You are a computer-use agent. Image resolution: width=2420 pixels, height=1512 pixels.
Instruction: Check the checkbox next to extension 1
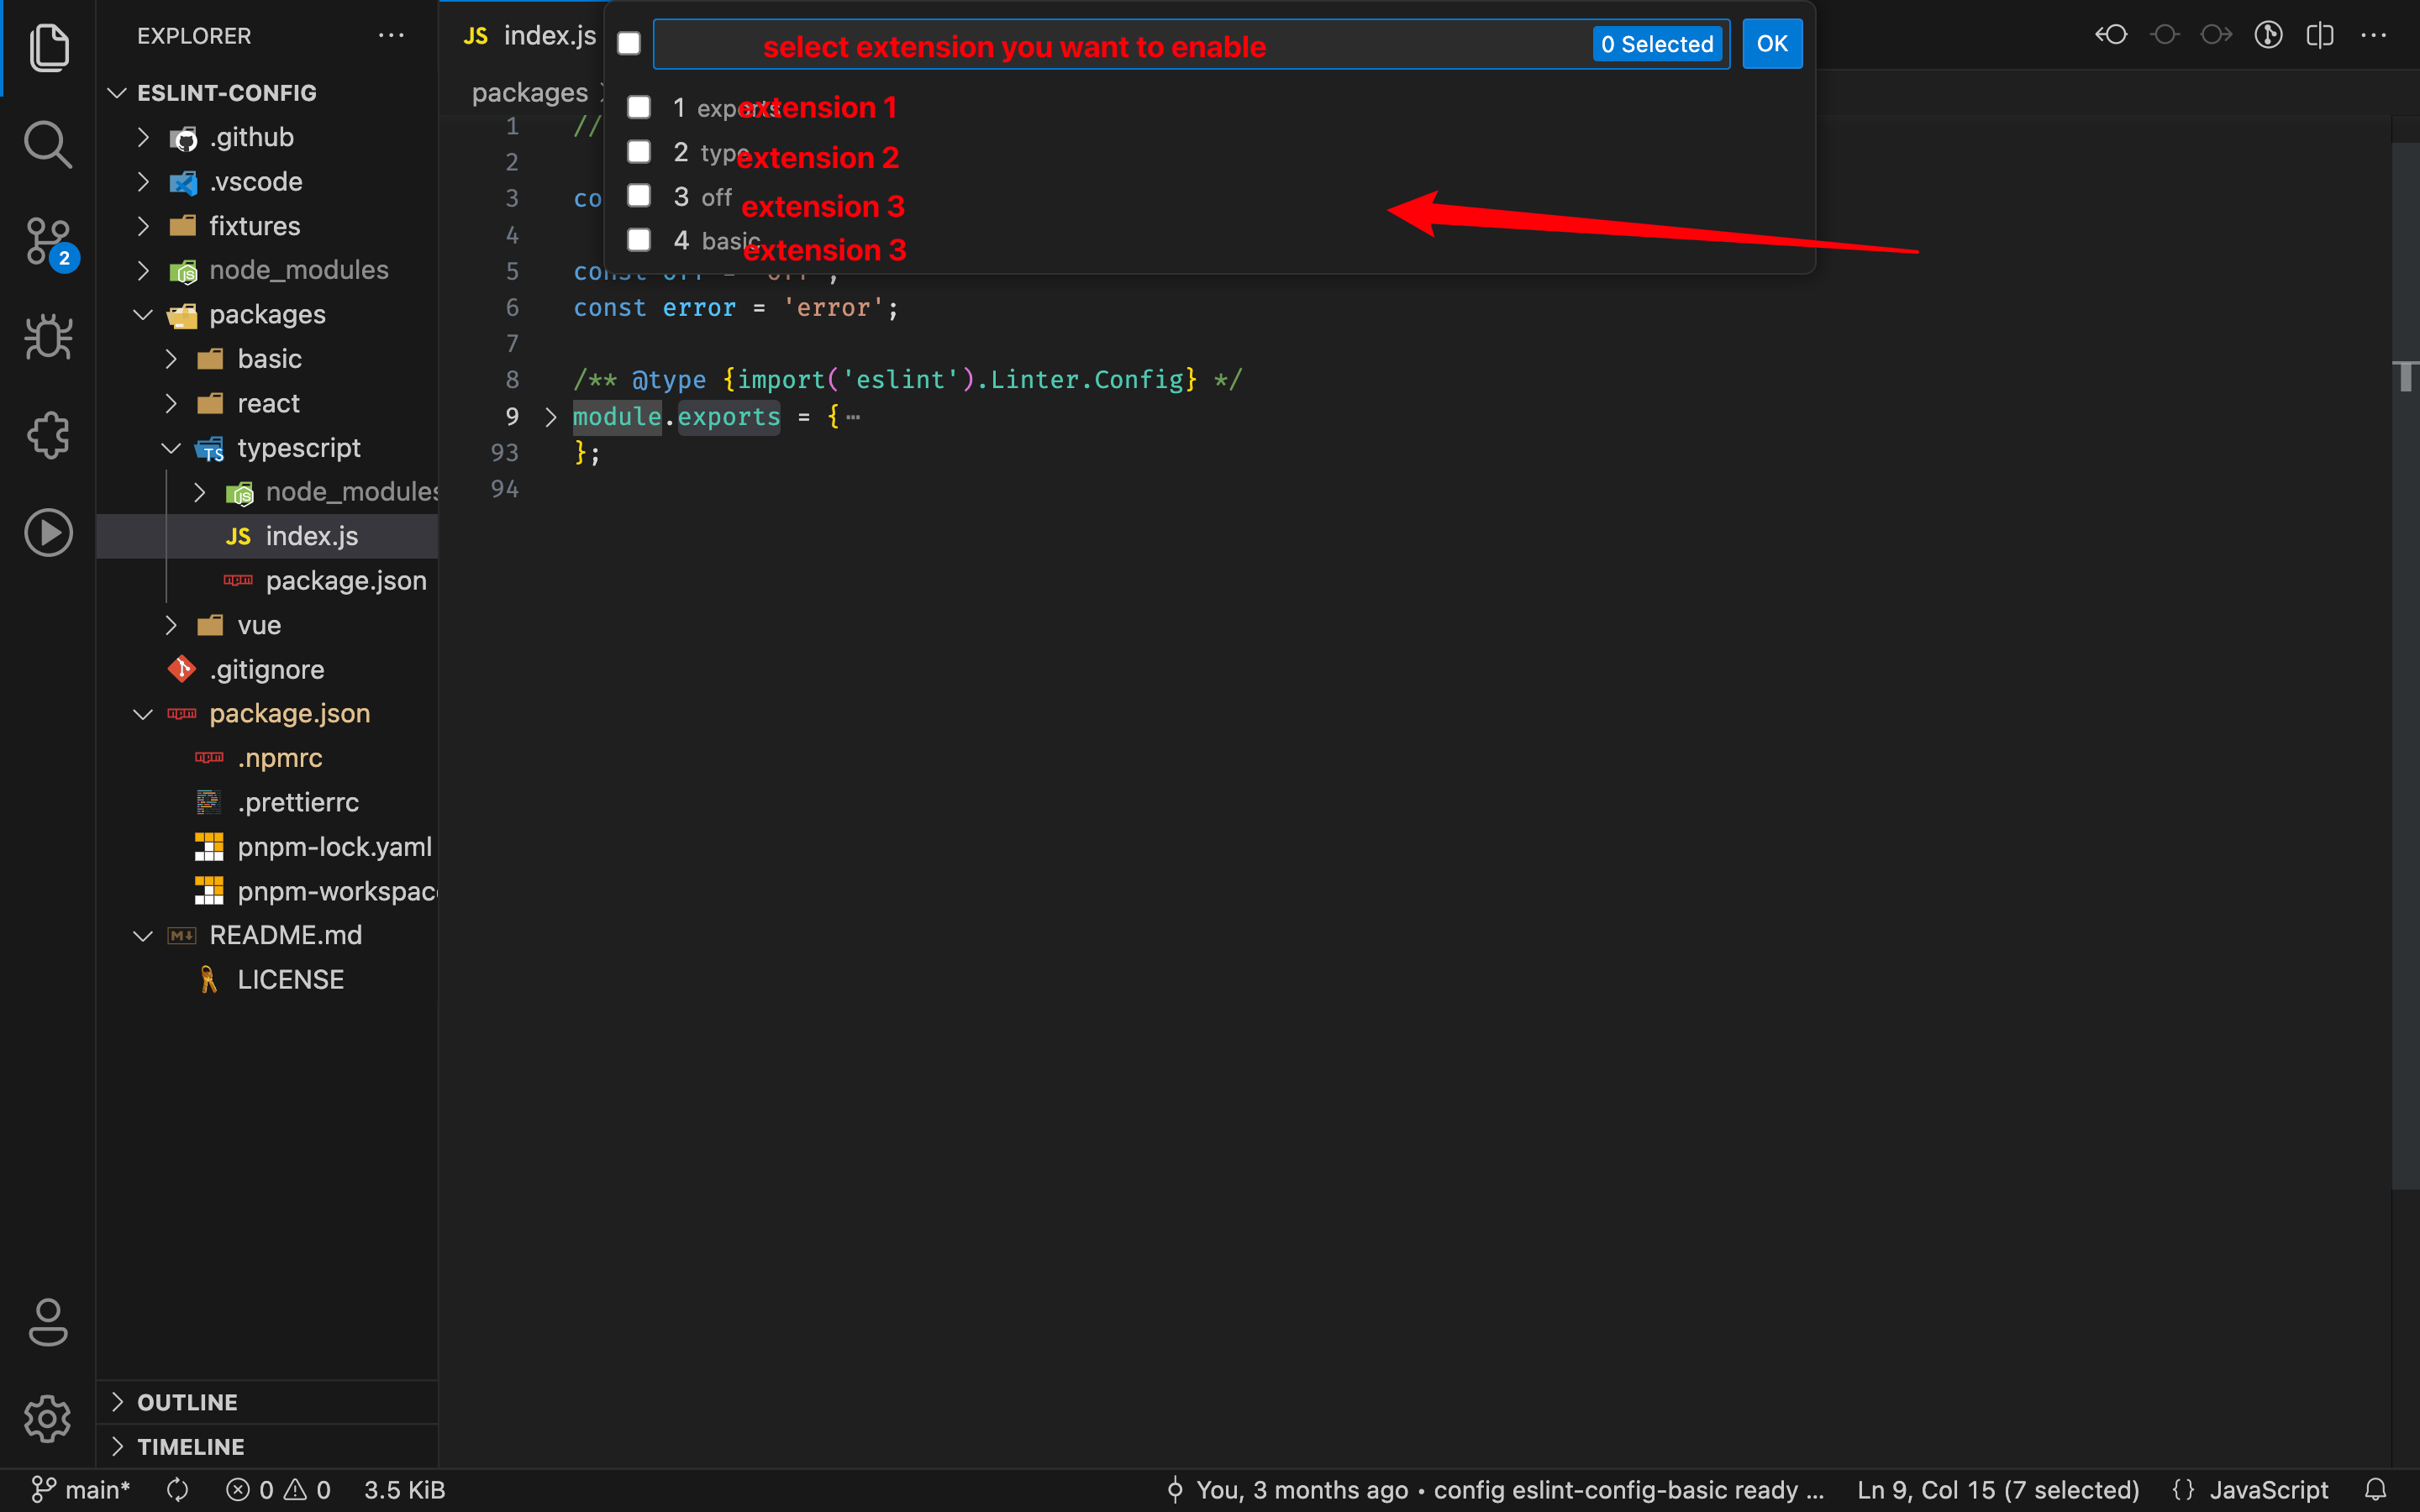pyautogui.click(x=639, y=106)
